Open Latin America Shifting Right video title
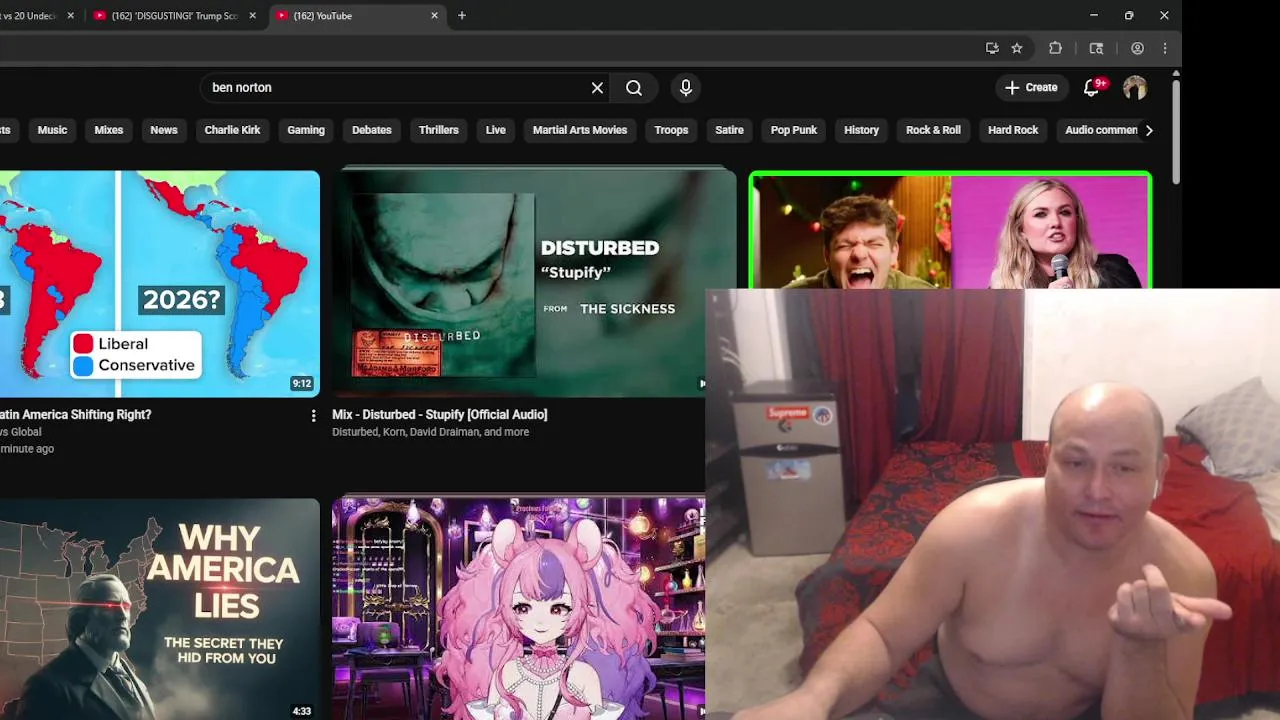The height and width of the screenshot is (720, 1280). (x=76, y=414)
